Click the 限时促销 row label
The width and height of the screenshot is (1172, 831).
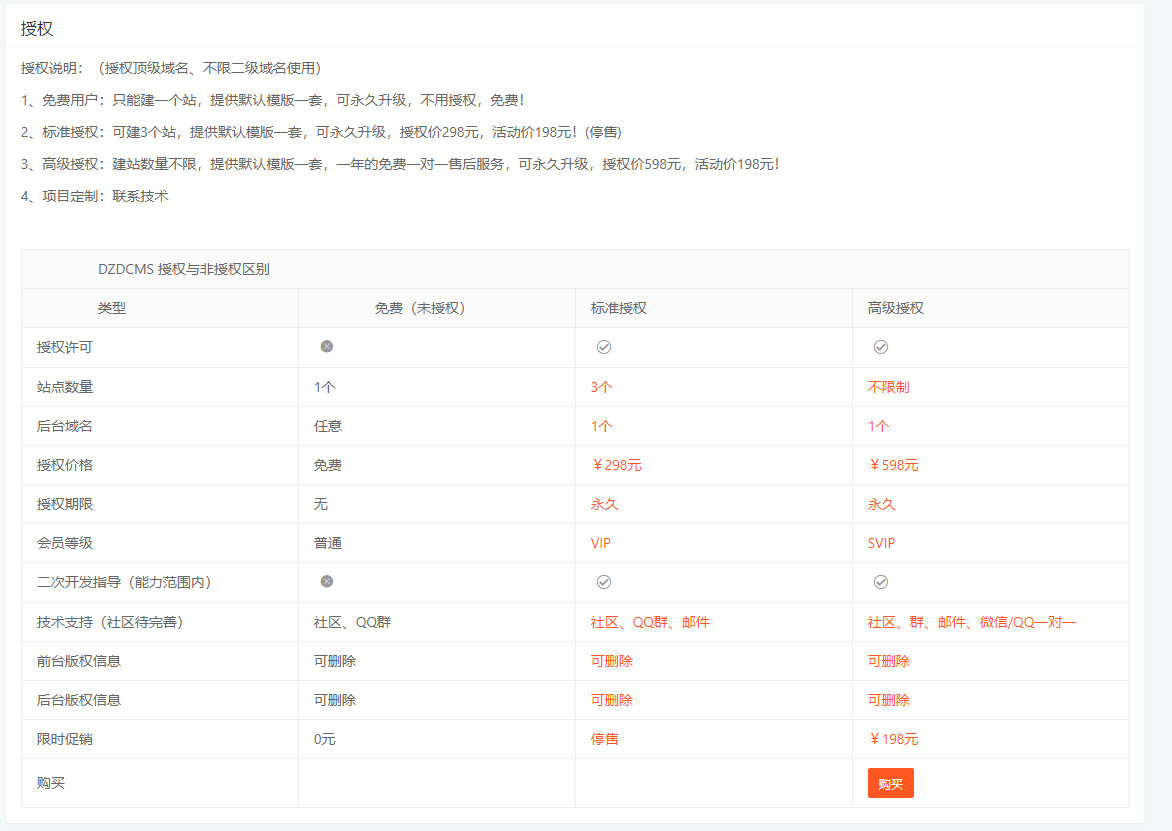coord(65,738)
